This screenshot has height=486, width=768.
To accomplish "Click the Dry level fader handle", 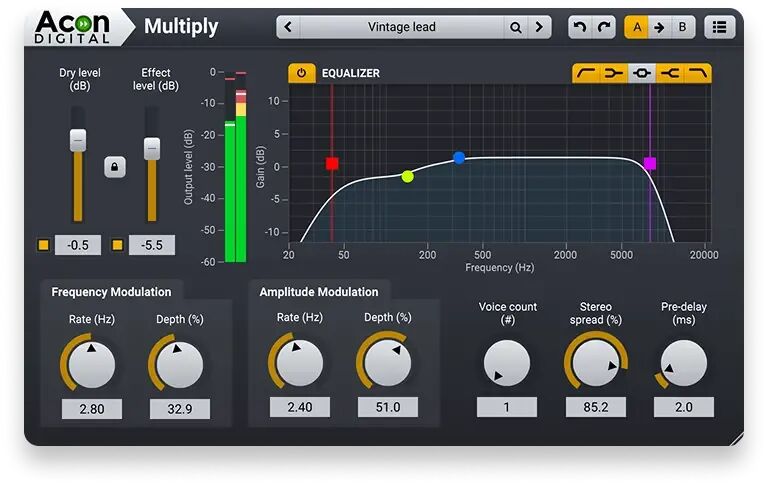I will 77,140.
